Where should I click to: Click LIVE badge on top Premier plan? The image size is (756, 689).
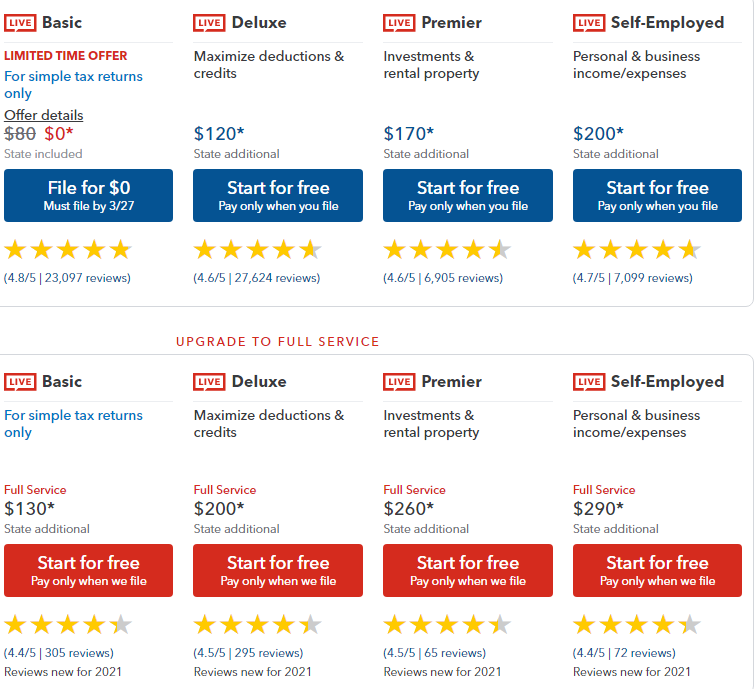pyautogui.click(x=399, y=23)
